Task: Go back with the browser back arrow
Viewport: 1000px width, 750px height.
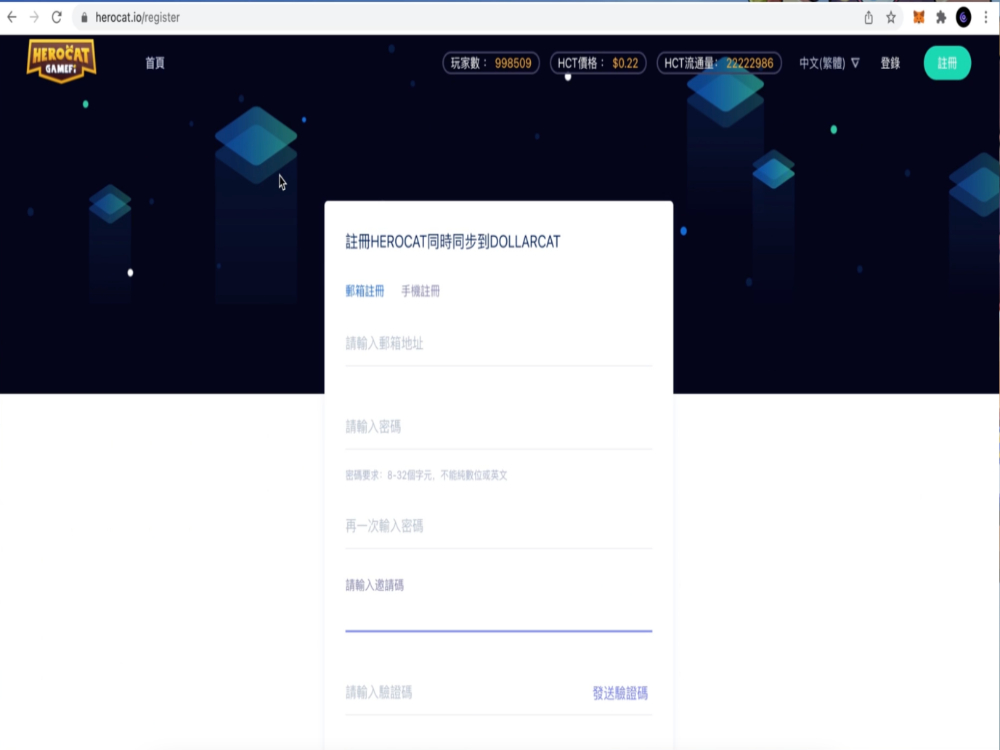Action: pos(11,17)
